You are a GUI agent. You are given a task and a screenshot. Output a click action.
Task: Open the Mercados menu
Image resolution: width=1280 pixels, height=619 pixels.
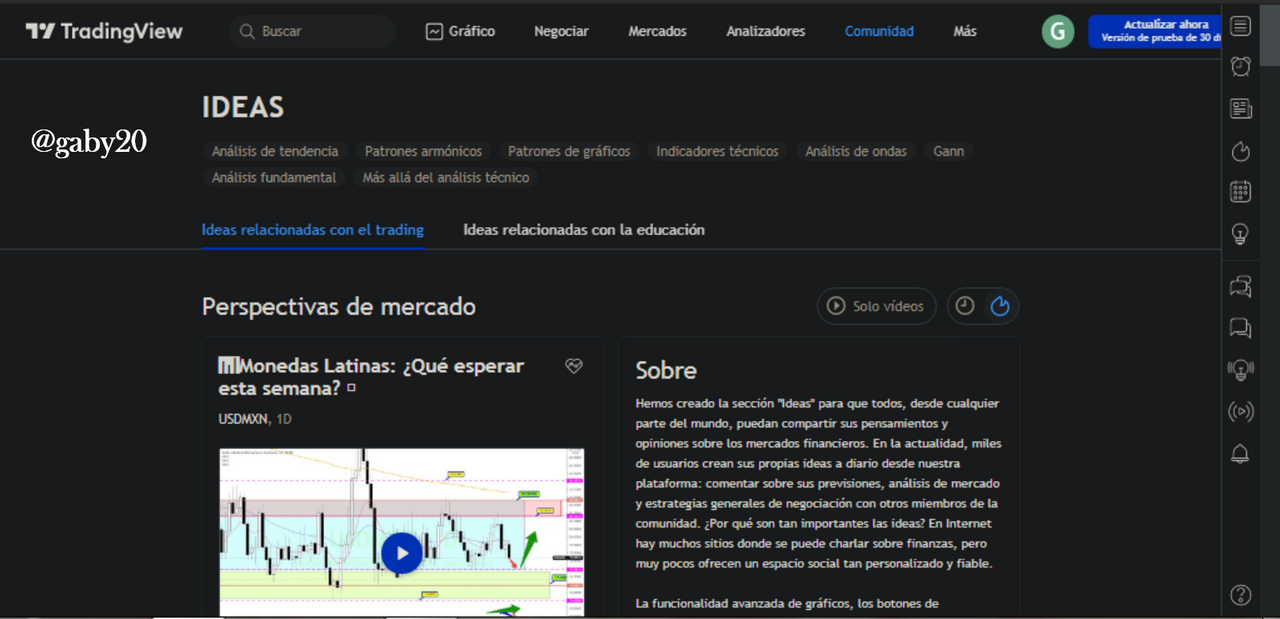(657, 31)
